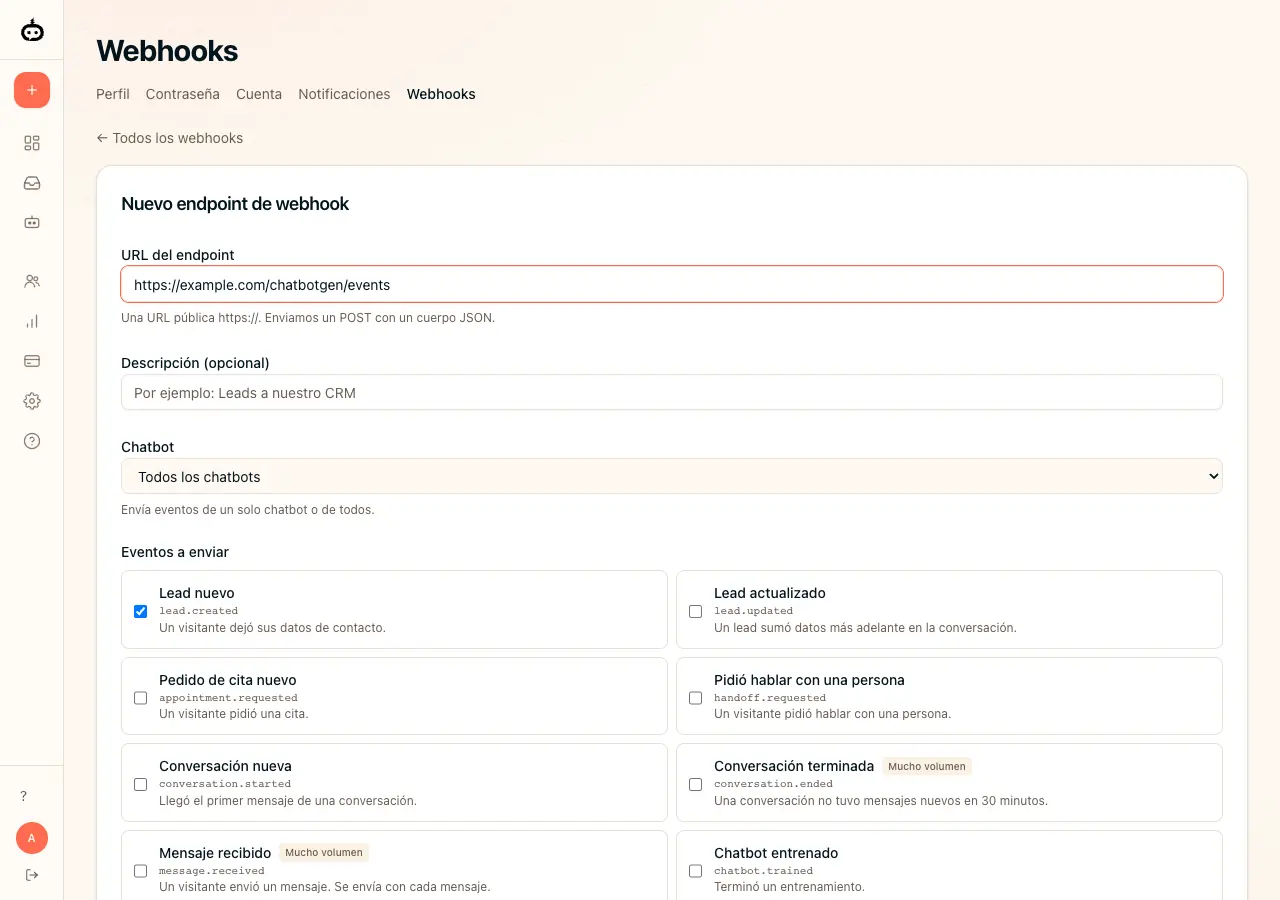This screenshot has height=900, width=1280.
Task: Uncheck the Lead nuevo checkbox
Action: (141, 612)
